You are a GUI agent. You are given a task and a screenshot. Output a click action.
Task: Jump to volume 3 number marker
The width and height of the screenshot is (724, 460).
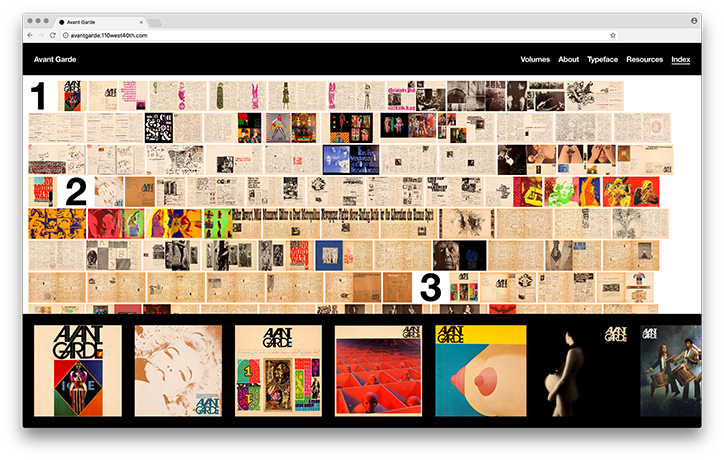pyautogui.click(x=430, y=287)
